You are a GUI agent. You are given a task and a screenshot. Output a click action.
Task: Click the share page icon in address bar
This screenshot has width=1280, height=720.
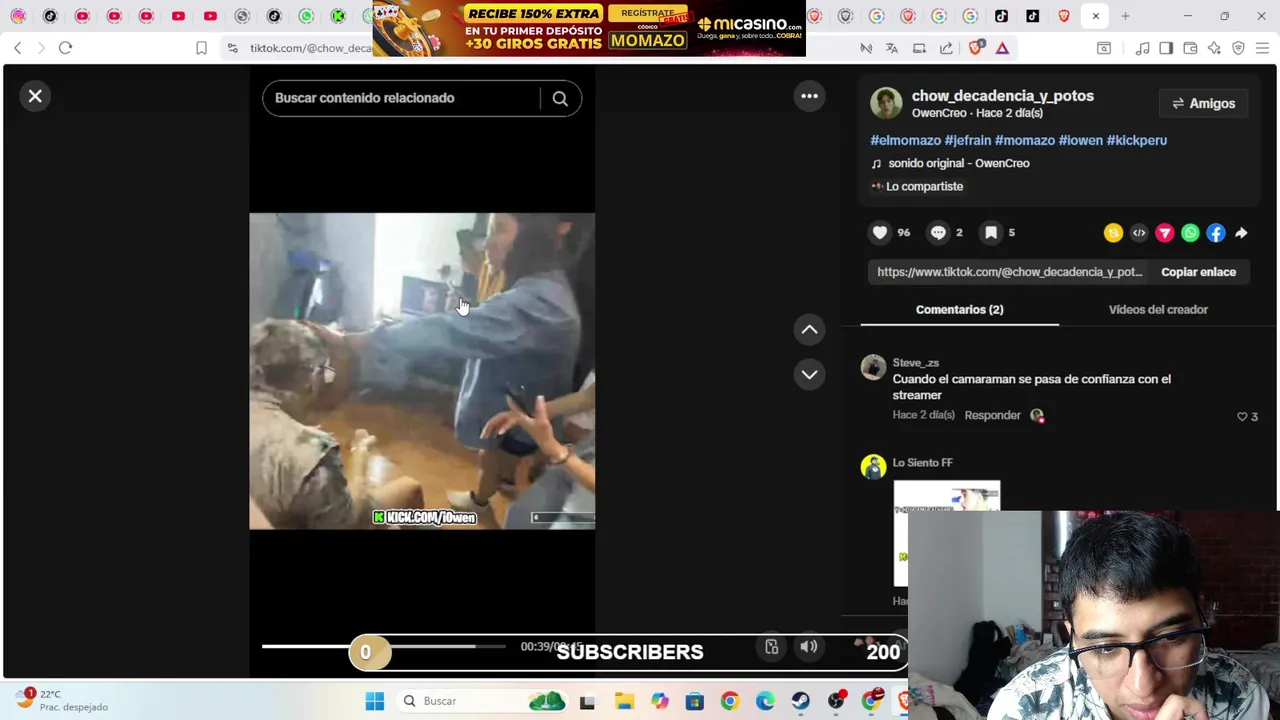(946, 48)
